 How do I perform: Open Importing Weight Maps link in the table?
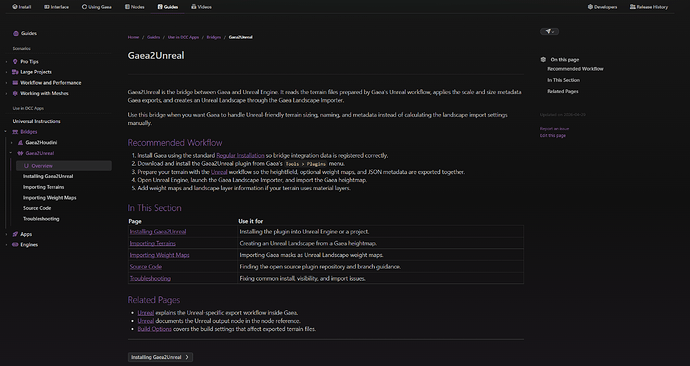pyautogui.click(x=159, y=255)
